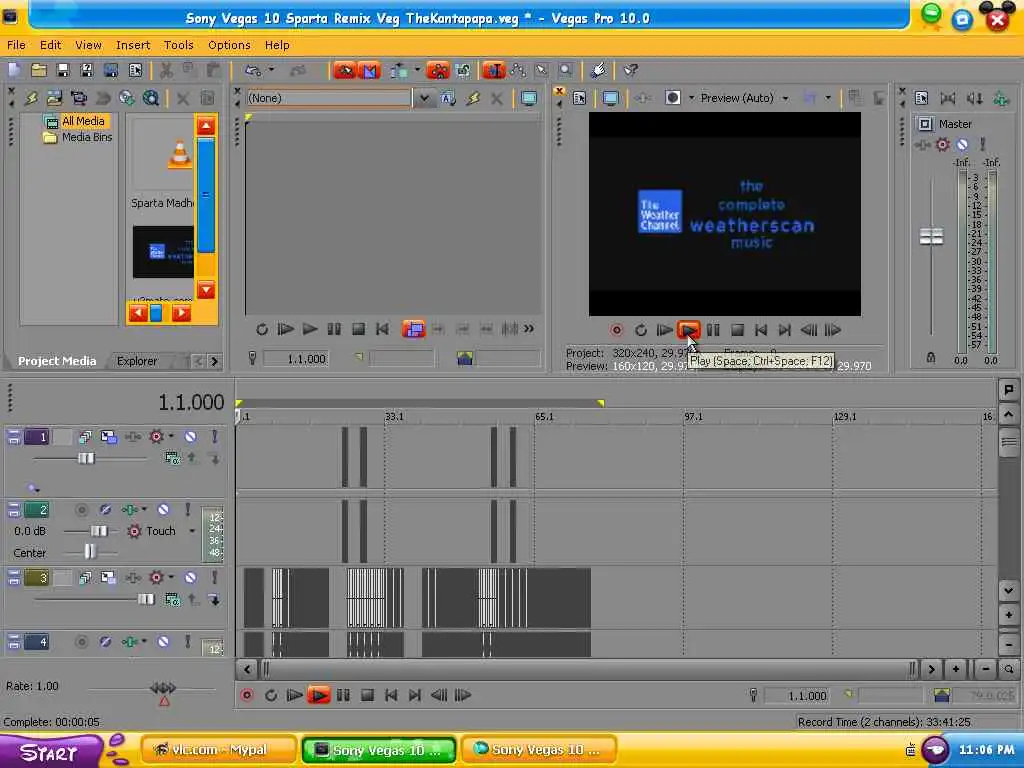The height and width of the screenshot is (768, 1024).
Task: Click the weatherscan media thumbnail
Action: tap(163, 252)
